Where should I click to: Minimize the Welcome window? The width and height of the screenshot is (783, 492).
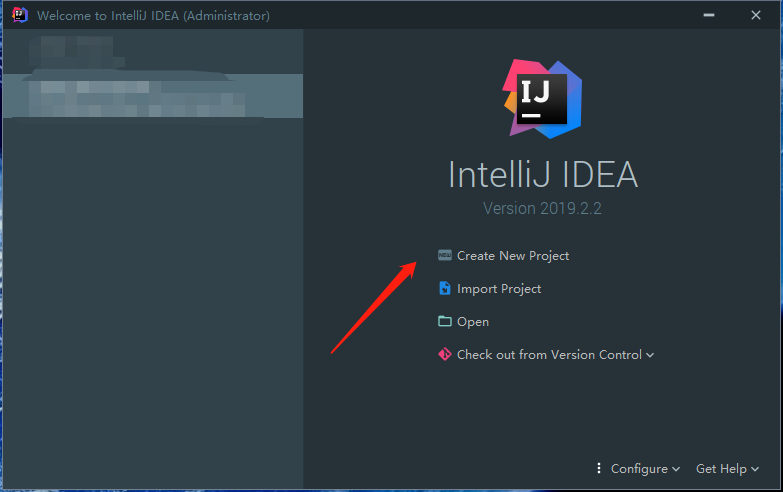pos(709,15)
